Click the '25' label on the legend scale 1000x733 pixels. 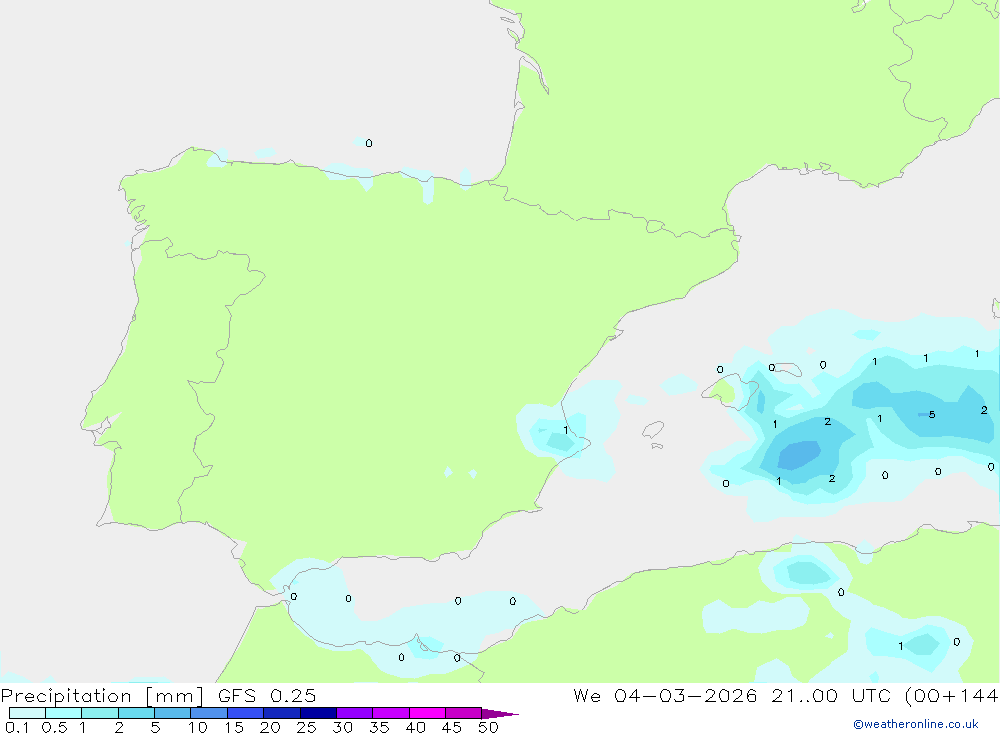click(x=307, y=727)
